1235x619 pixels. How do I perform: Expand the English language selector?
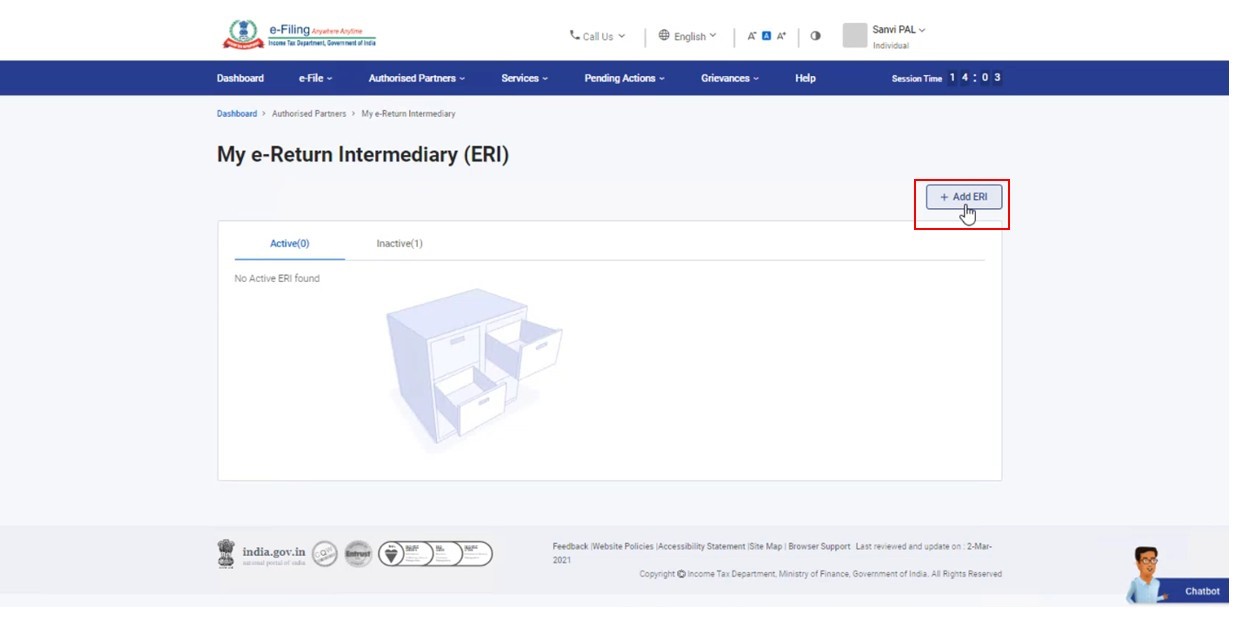pos(687,36)
